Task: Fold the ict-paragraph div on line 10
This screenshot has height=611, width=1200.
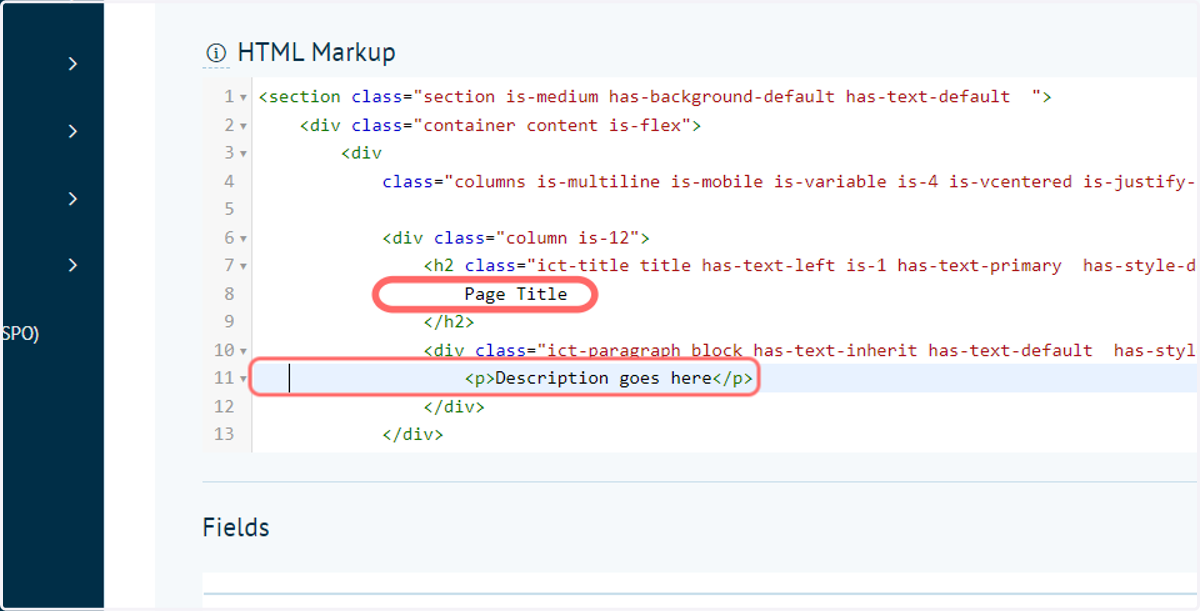Action: (243, 351)
